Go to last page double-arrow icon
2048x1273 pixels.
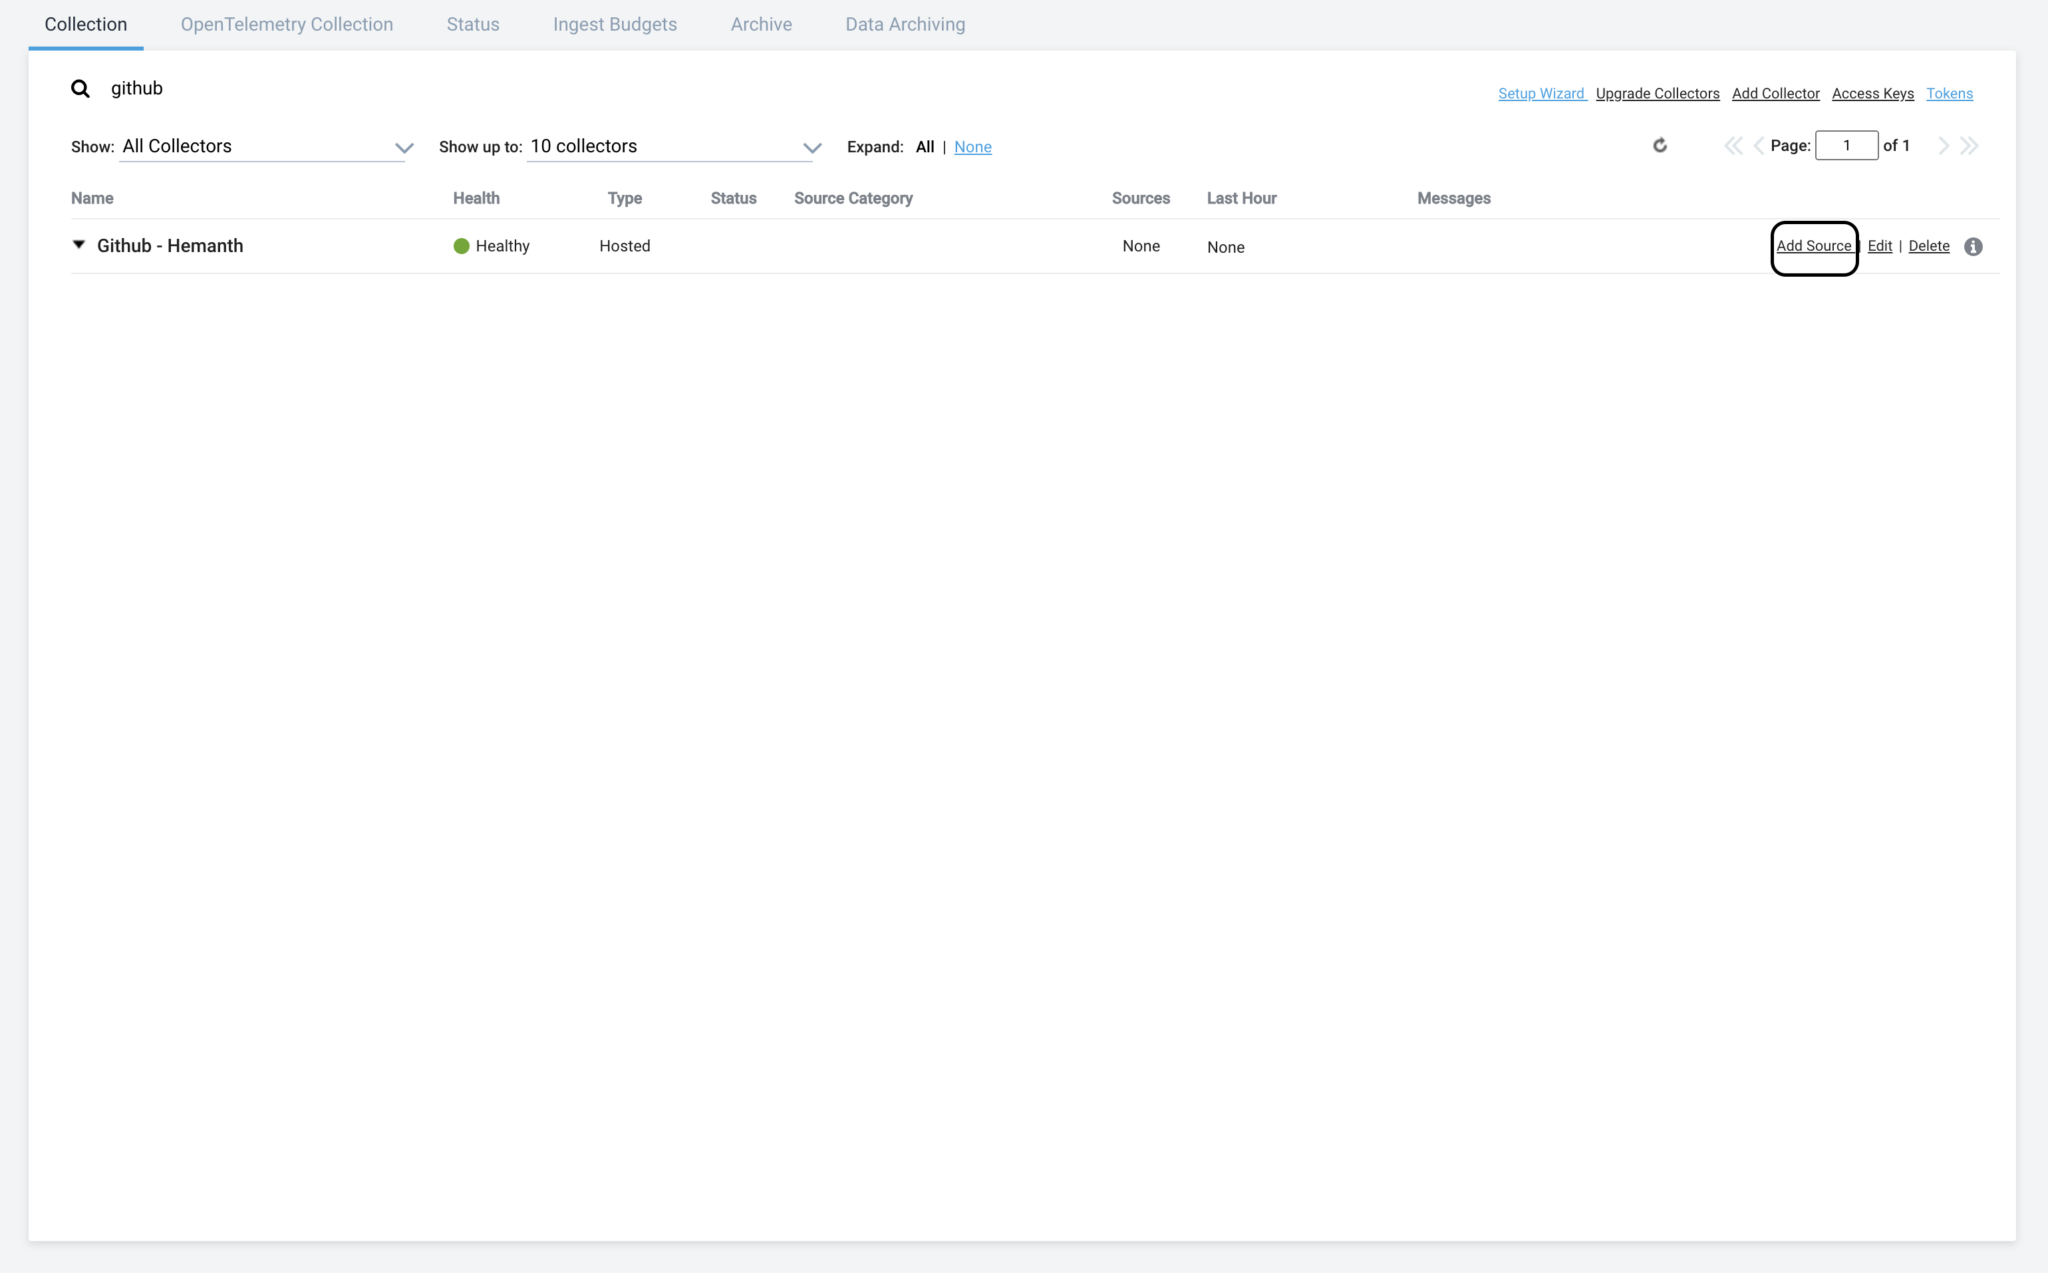click(1969, 146)
